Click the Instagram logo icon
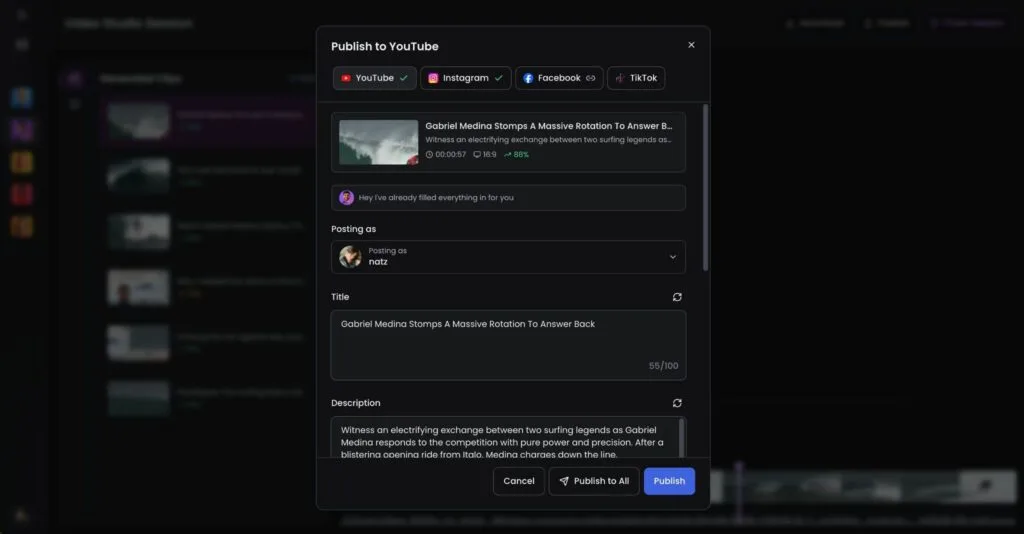 [x=433, y=78]
